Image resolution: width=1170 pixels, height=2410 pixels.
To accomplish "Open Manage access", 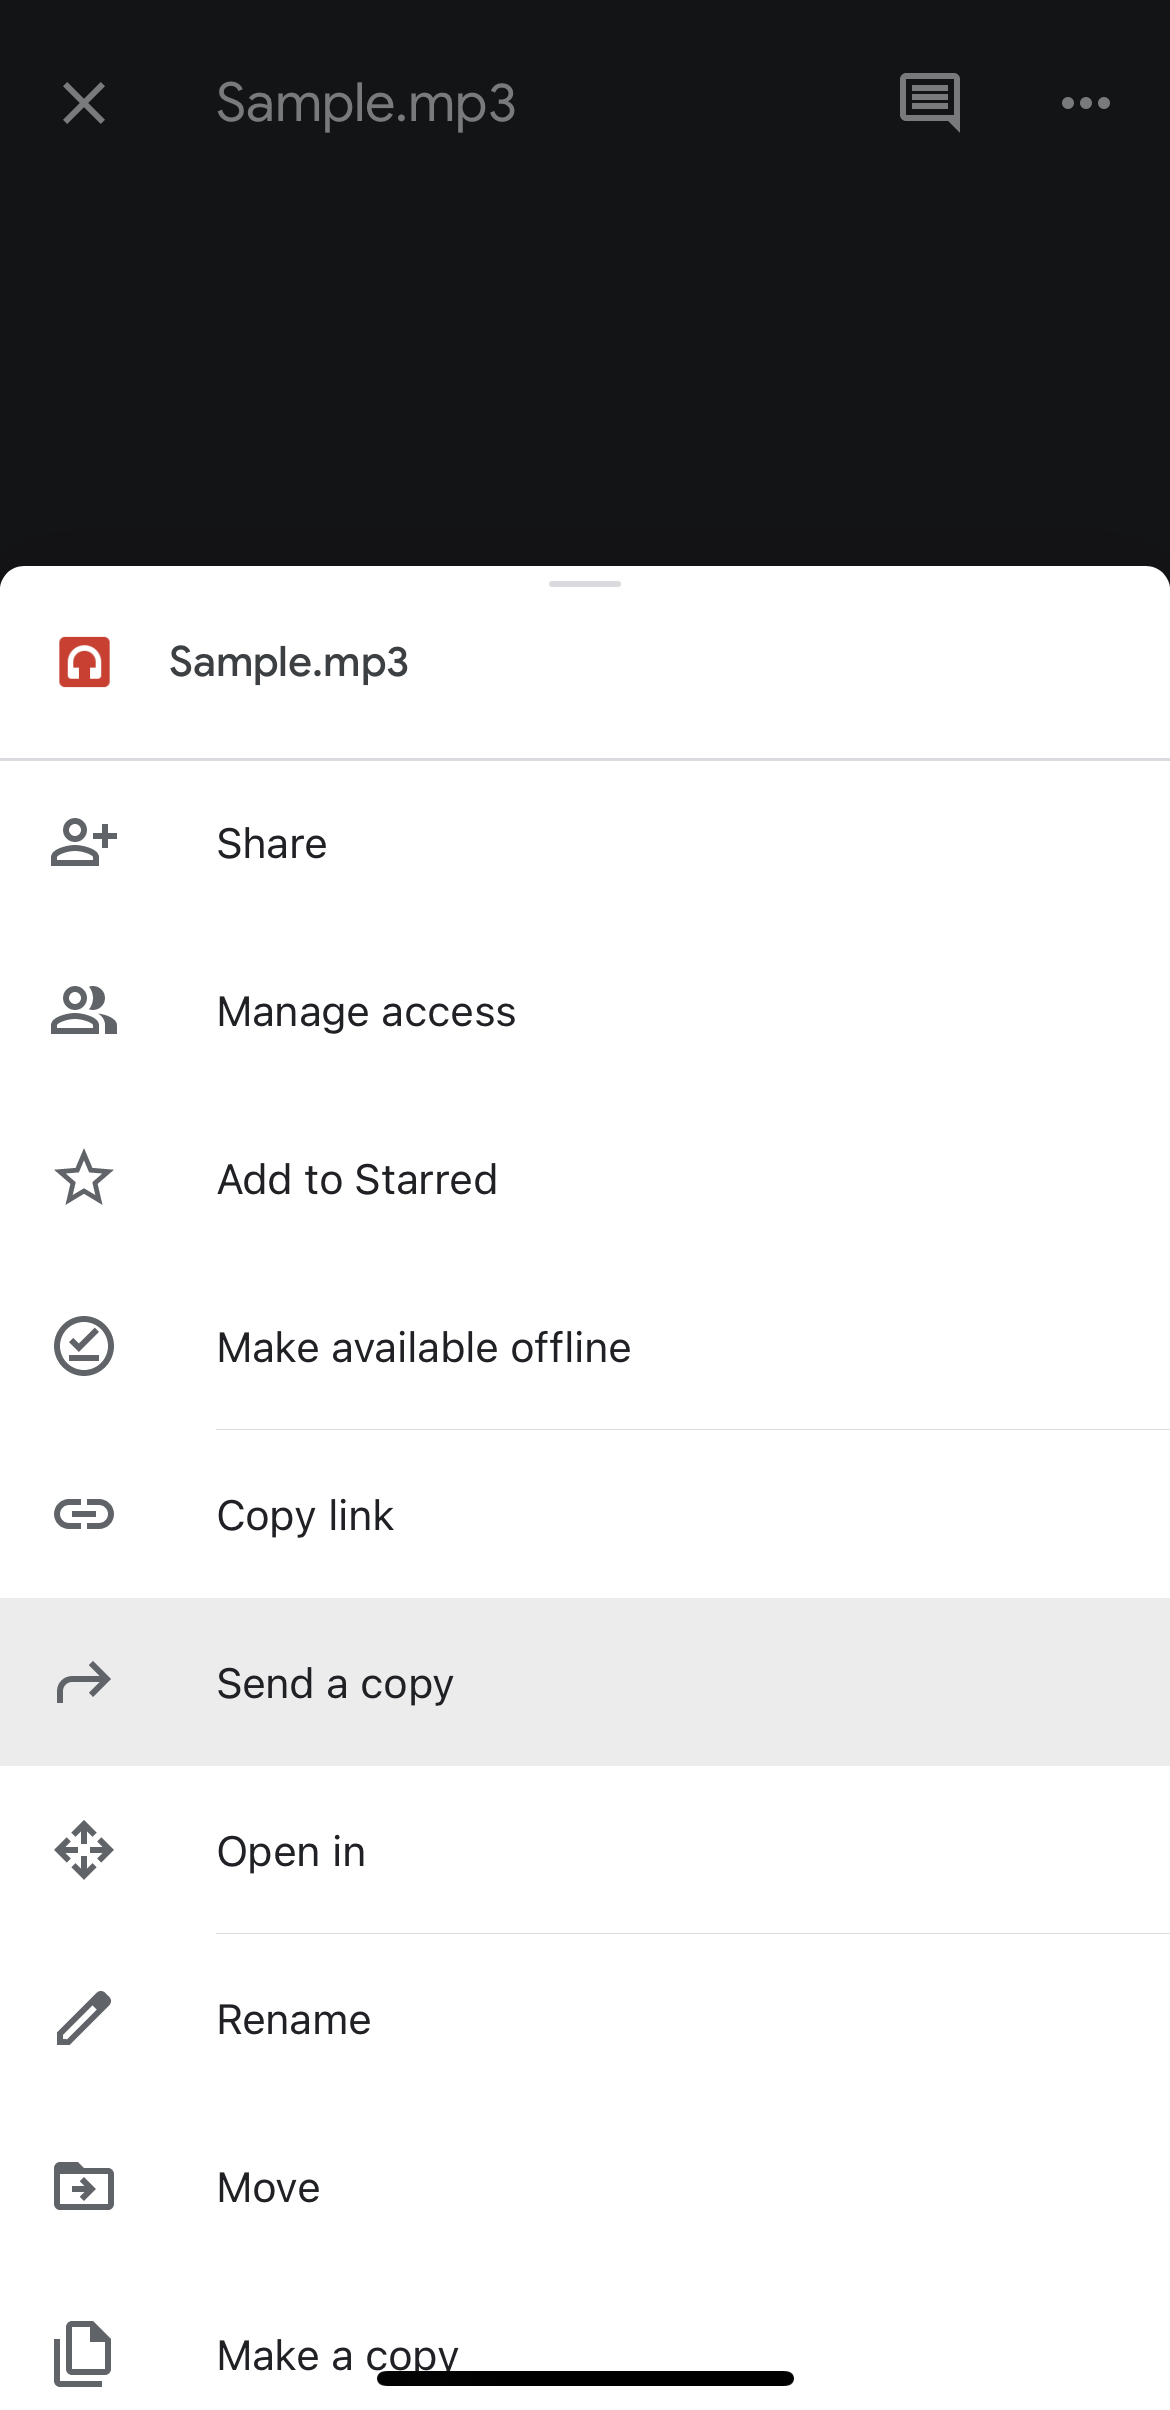I will [585, 1012].
